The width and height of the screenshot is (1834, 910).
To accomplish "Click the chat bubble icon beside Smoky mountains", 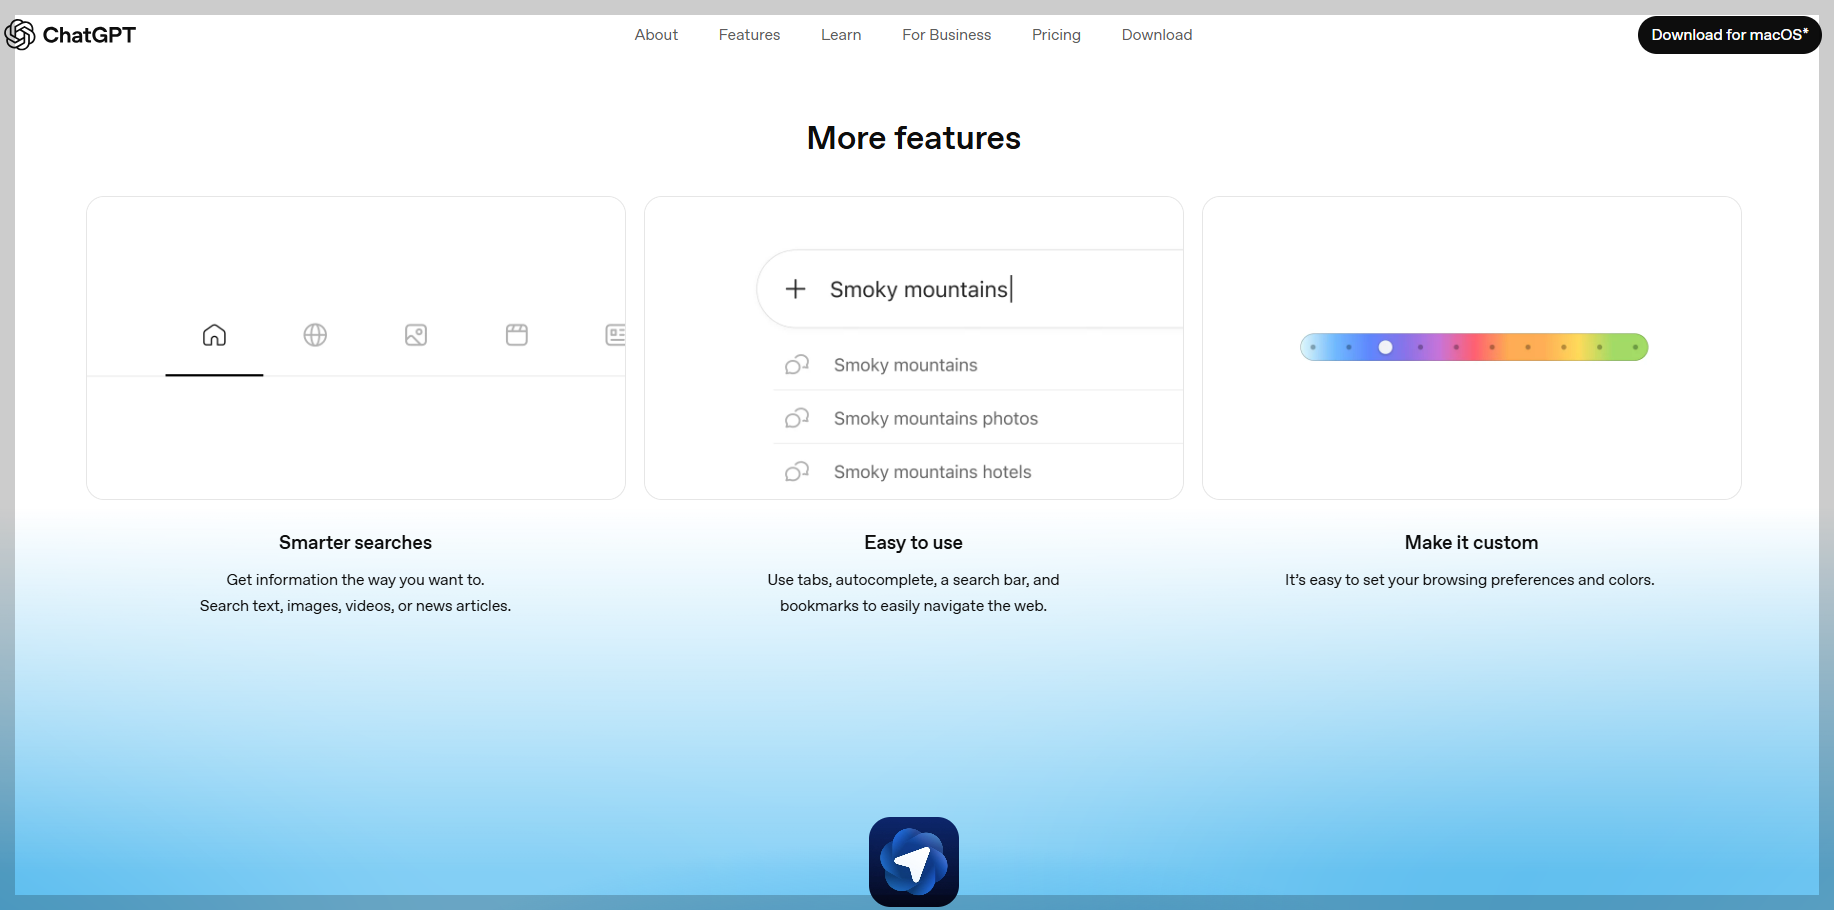I will coord(797,365).
